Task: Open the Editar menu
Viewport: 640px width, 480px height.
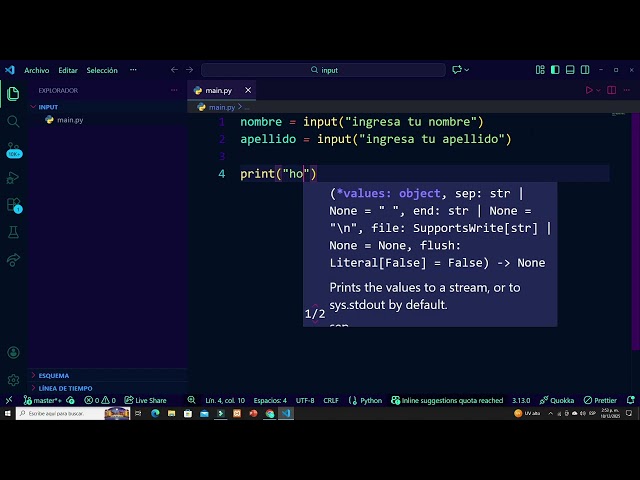Action: point(68,70)
